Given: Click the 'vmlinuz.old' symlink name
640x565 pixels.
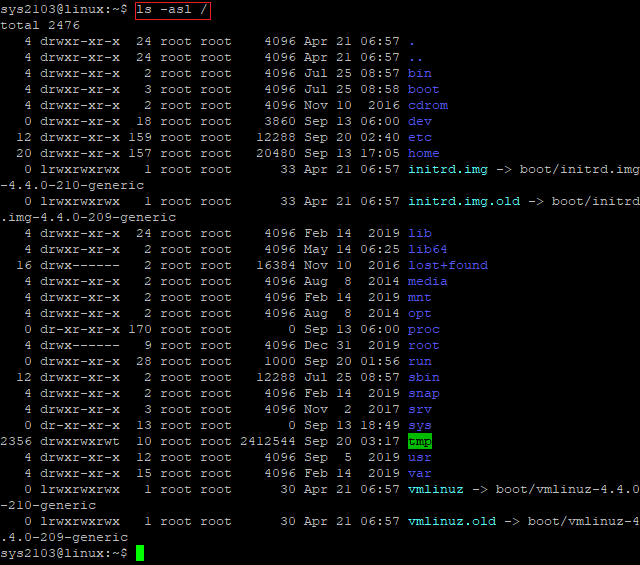Looking at the screenshot, I should (452, 521).
